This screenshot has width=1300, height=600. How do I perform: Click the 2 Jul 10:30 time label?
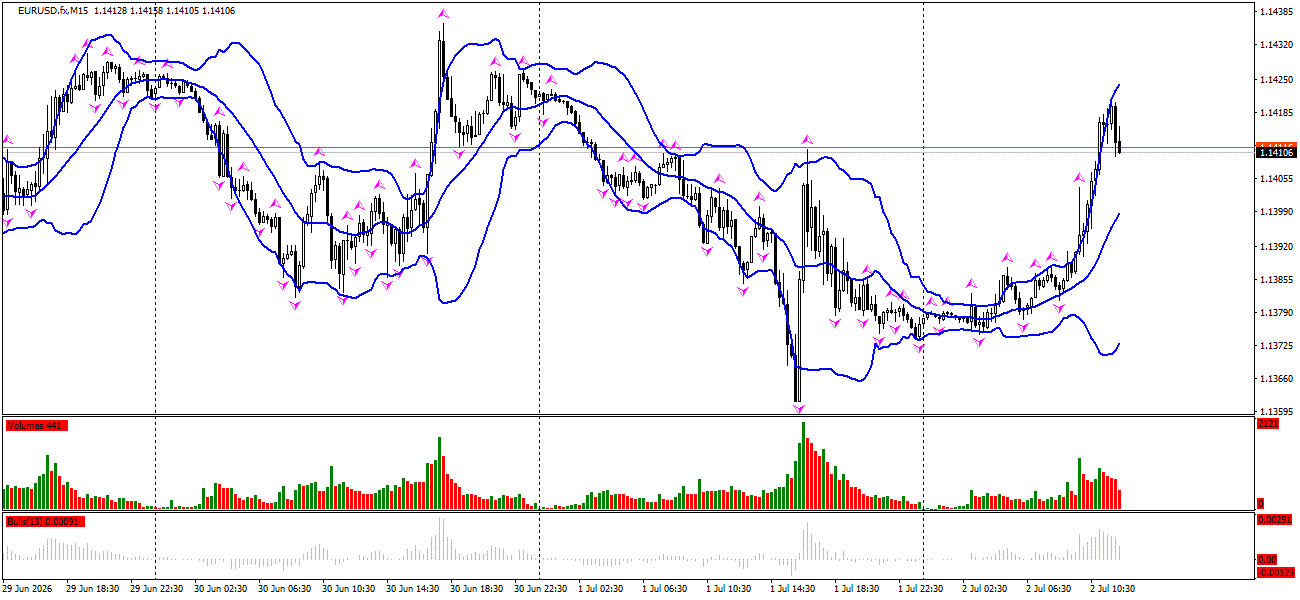point(1114,589)
